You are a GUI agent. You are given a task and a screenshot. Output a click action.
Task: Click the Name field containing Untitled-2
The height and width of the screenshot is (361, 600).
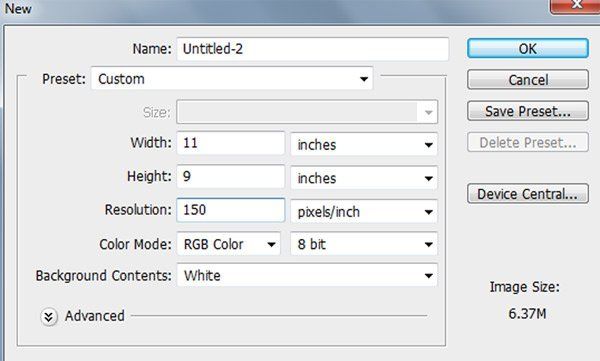click(x=313, y=49)
